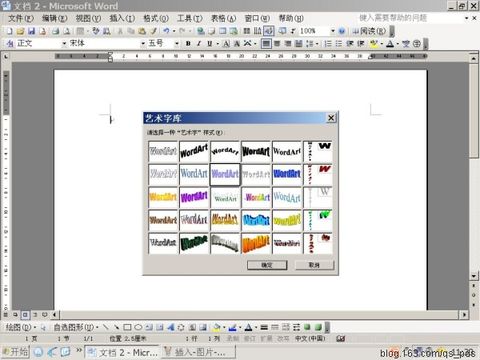The width and height of the screenshot is (480, 360).
Task: Click the Open folder icon
Action: pos(20,31)
